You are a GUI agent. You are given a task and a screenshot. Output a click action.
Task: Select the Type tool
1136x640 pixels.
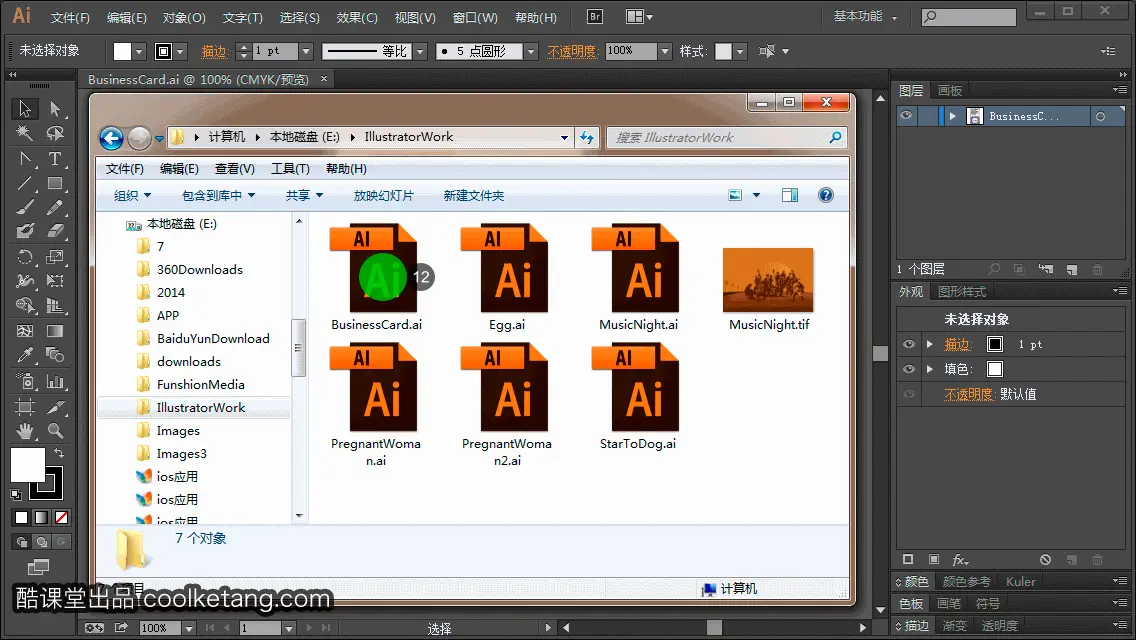pyautogui.click(x=55, y=159)
